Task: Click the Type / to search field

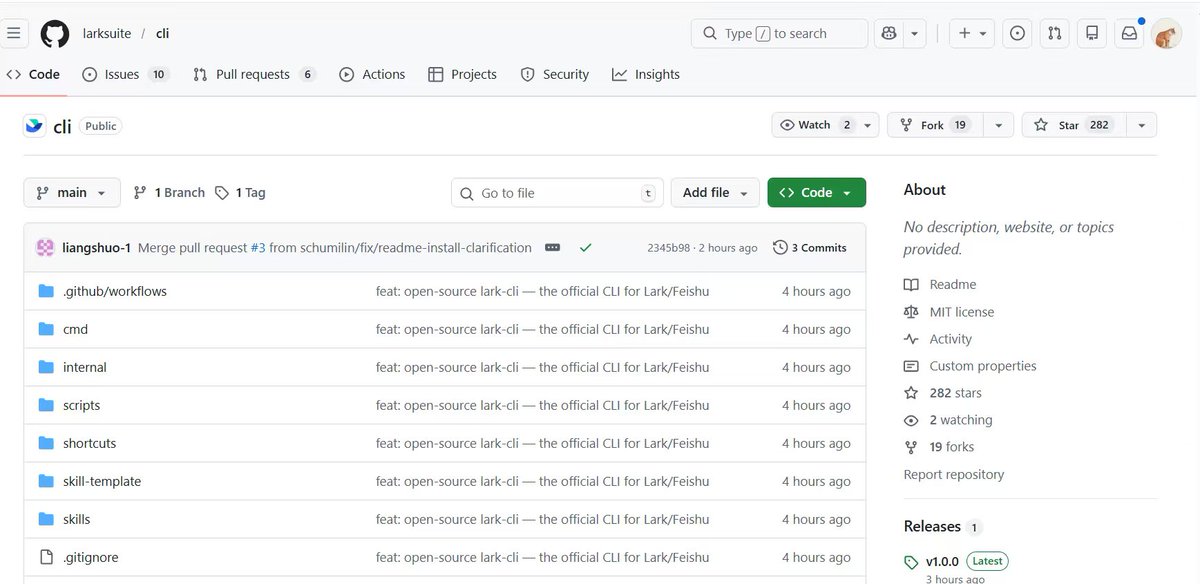Action: click(779, 33)
